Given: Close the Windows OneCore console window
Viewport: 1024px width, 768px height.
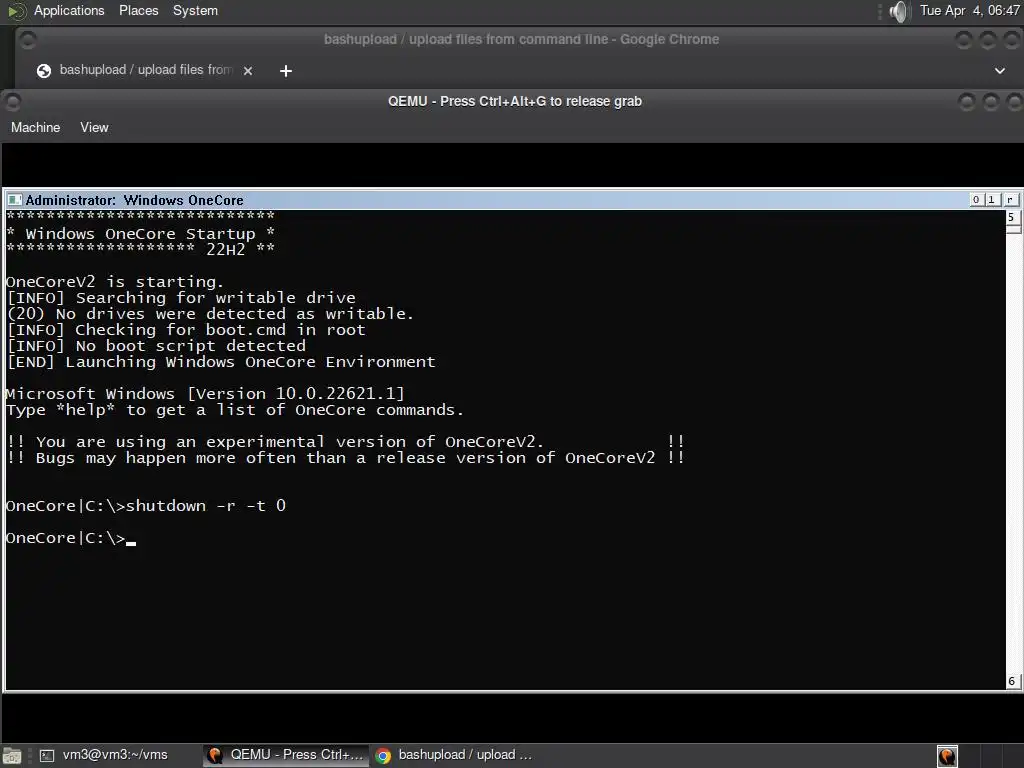Looking at the screenshot, I should [1010, 200].
